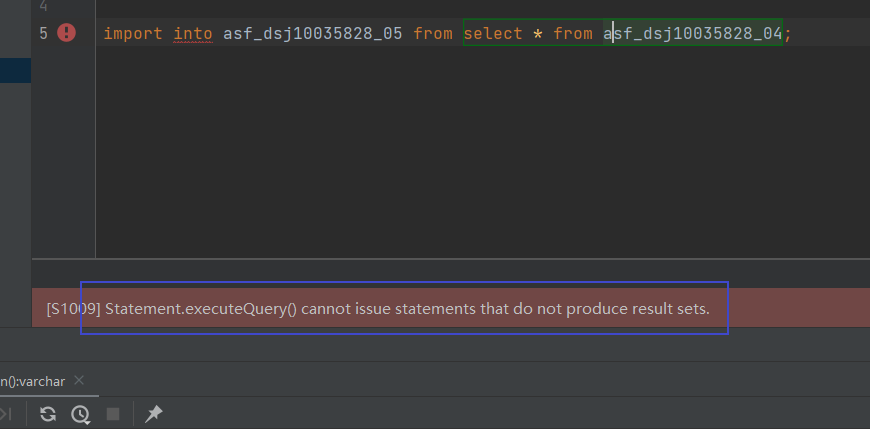Click line number 4 in the gutter
Viewport: 870px width, 429px height.
click(x=43, y=5)
